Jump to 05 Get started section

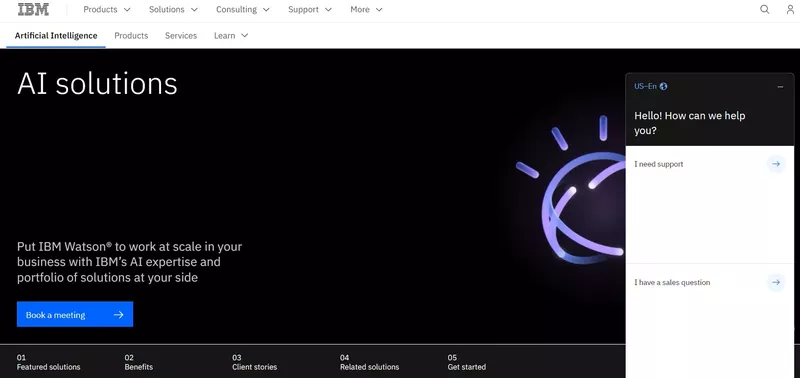point(467,362)
